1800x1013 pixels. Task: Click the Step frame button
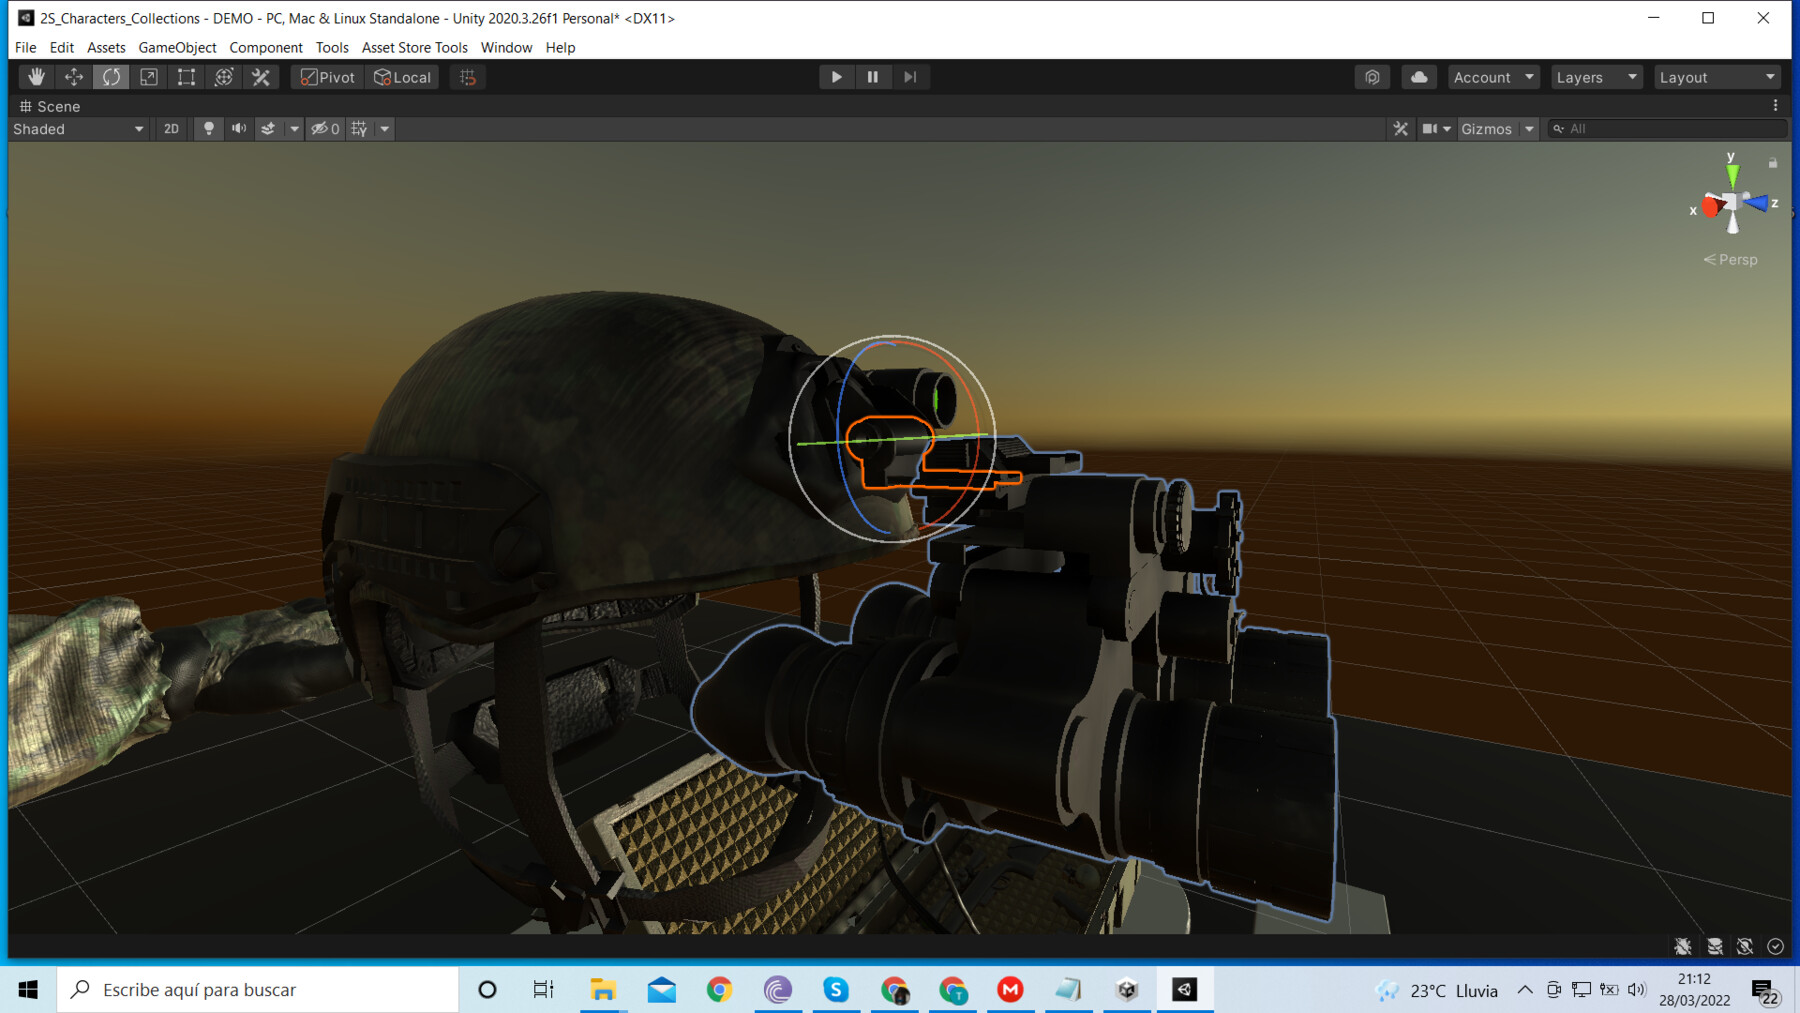[910, 77]
